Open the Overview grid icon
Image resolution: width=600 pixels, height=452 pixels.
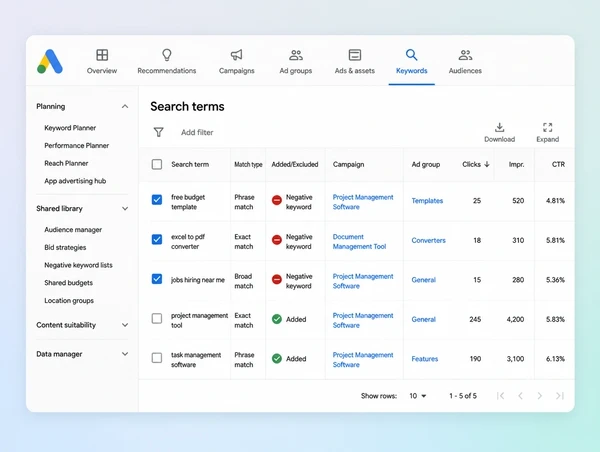(x=102, y=55)
